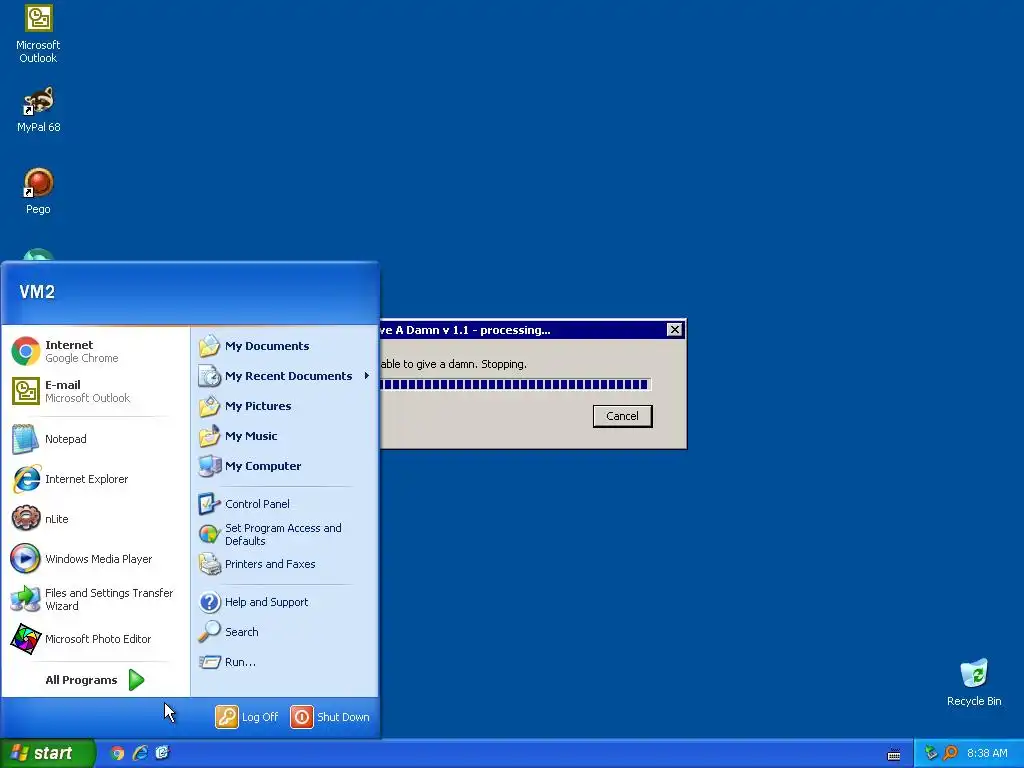Open Printers and Faxes
The height and width of the screenshot is (768, 1024).
284,564
